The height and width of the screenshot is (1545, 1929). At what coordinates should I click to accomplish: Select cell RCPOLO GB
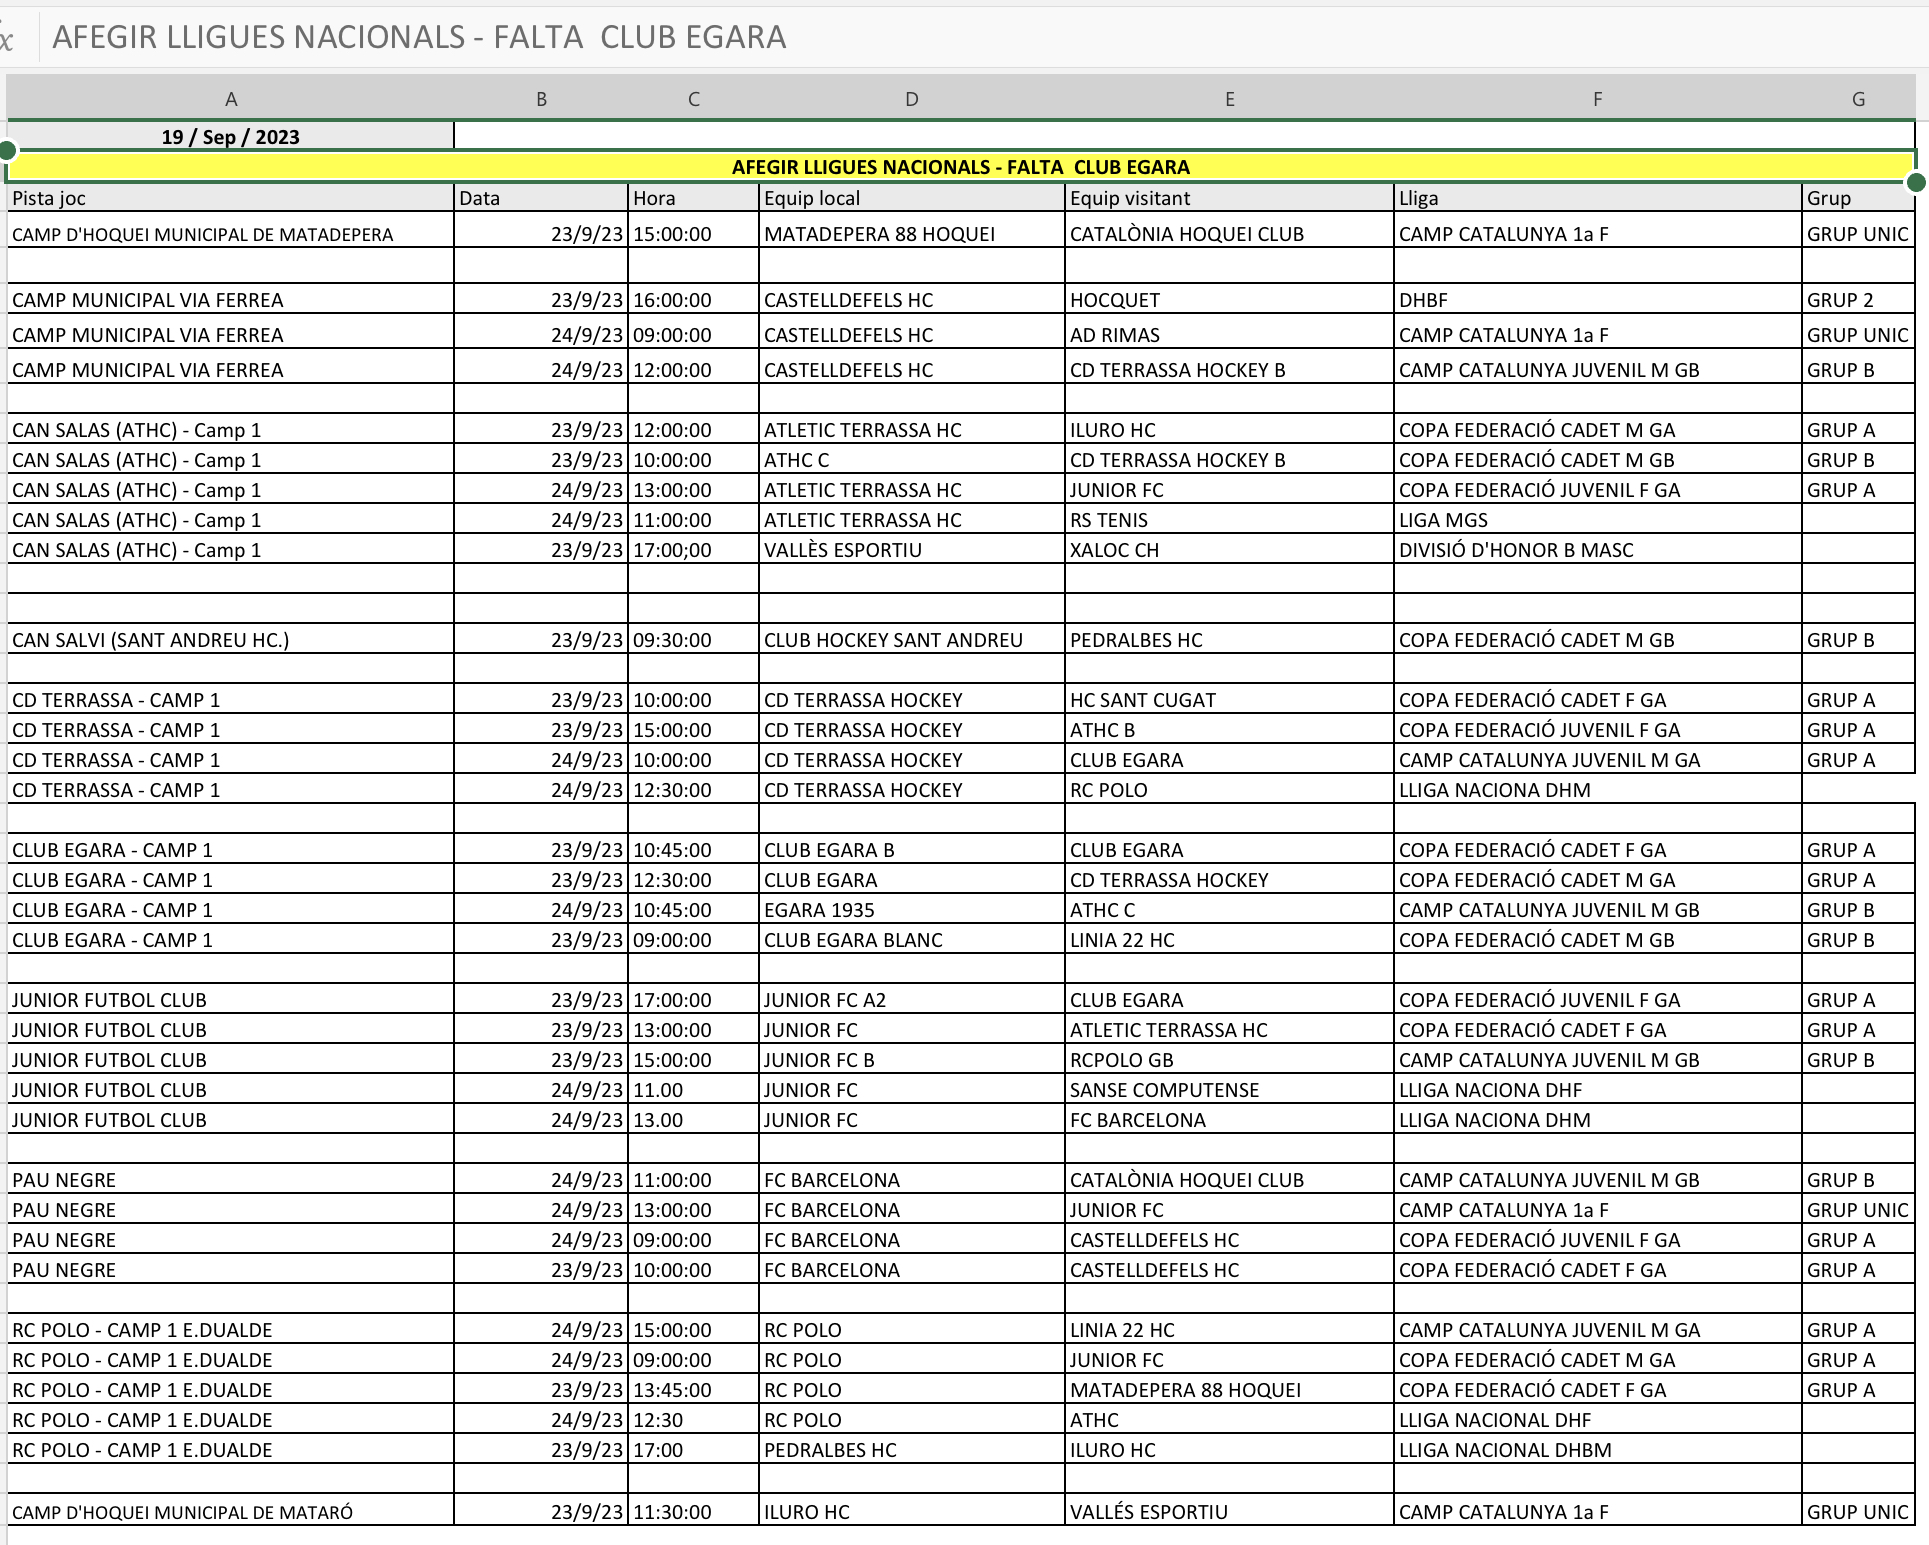tap(1230, 1060)
